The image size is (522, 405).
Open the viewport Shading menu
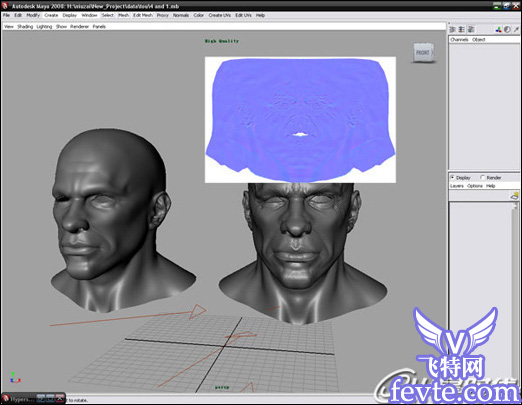pos(25,27)
